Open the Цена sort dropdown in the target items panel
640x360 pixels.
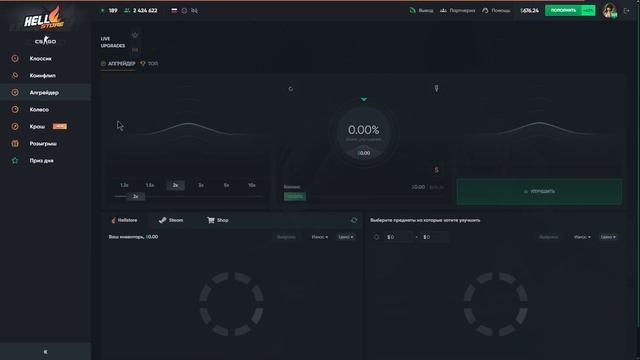tap(608, 237)
